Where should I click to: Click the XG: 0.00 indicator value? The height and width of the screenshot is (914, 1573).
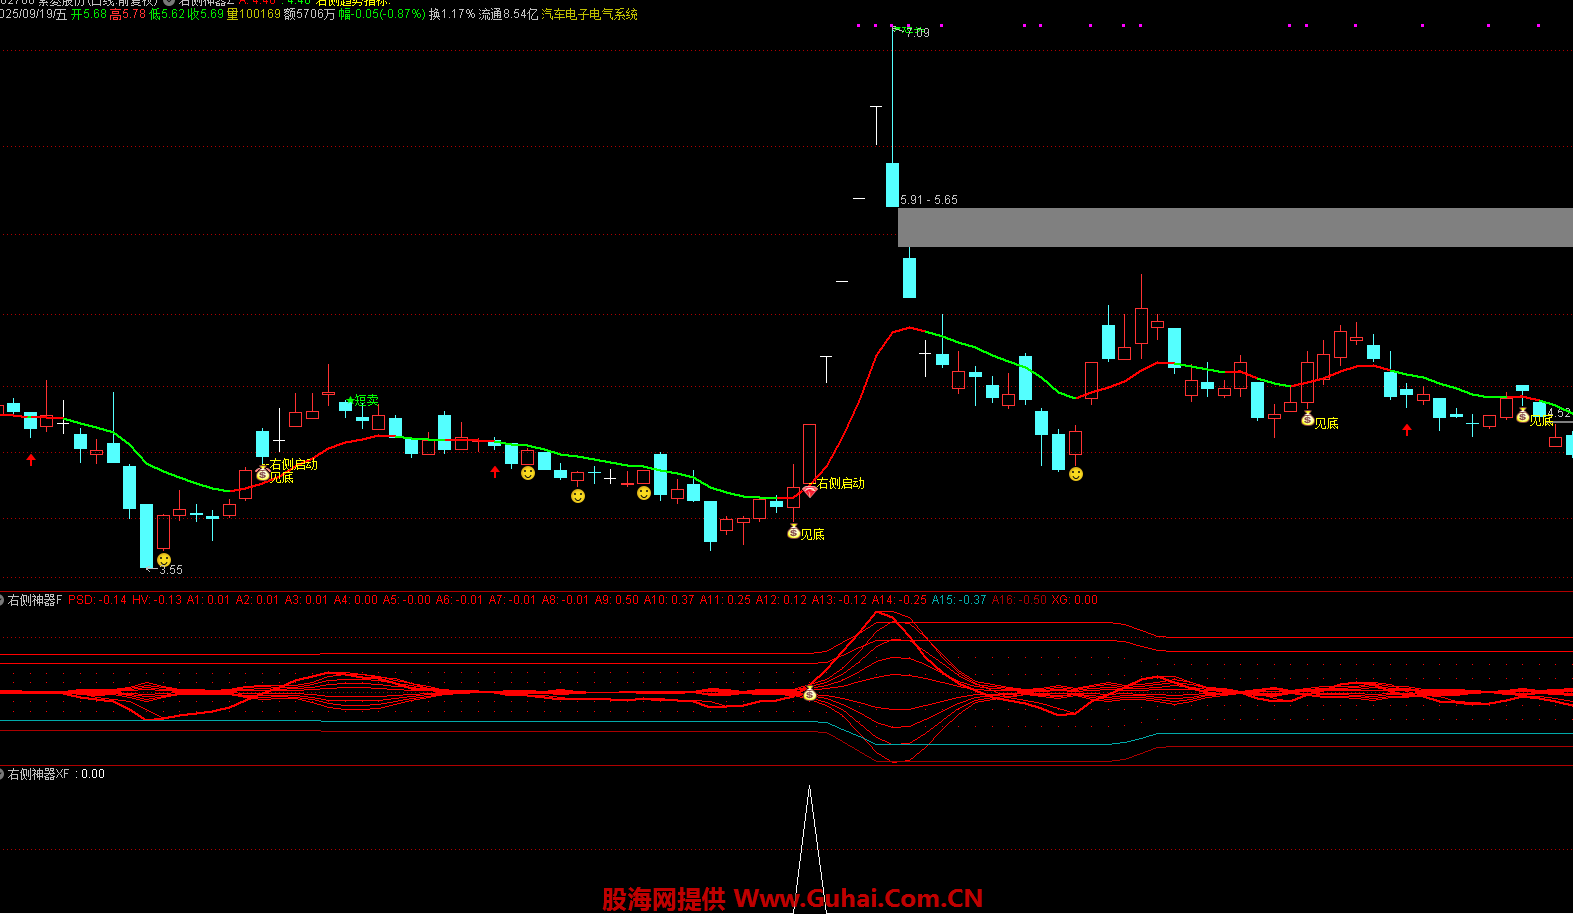tap(1075, 600)
